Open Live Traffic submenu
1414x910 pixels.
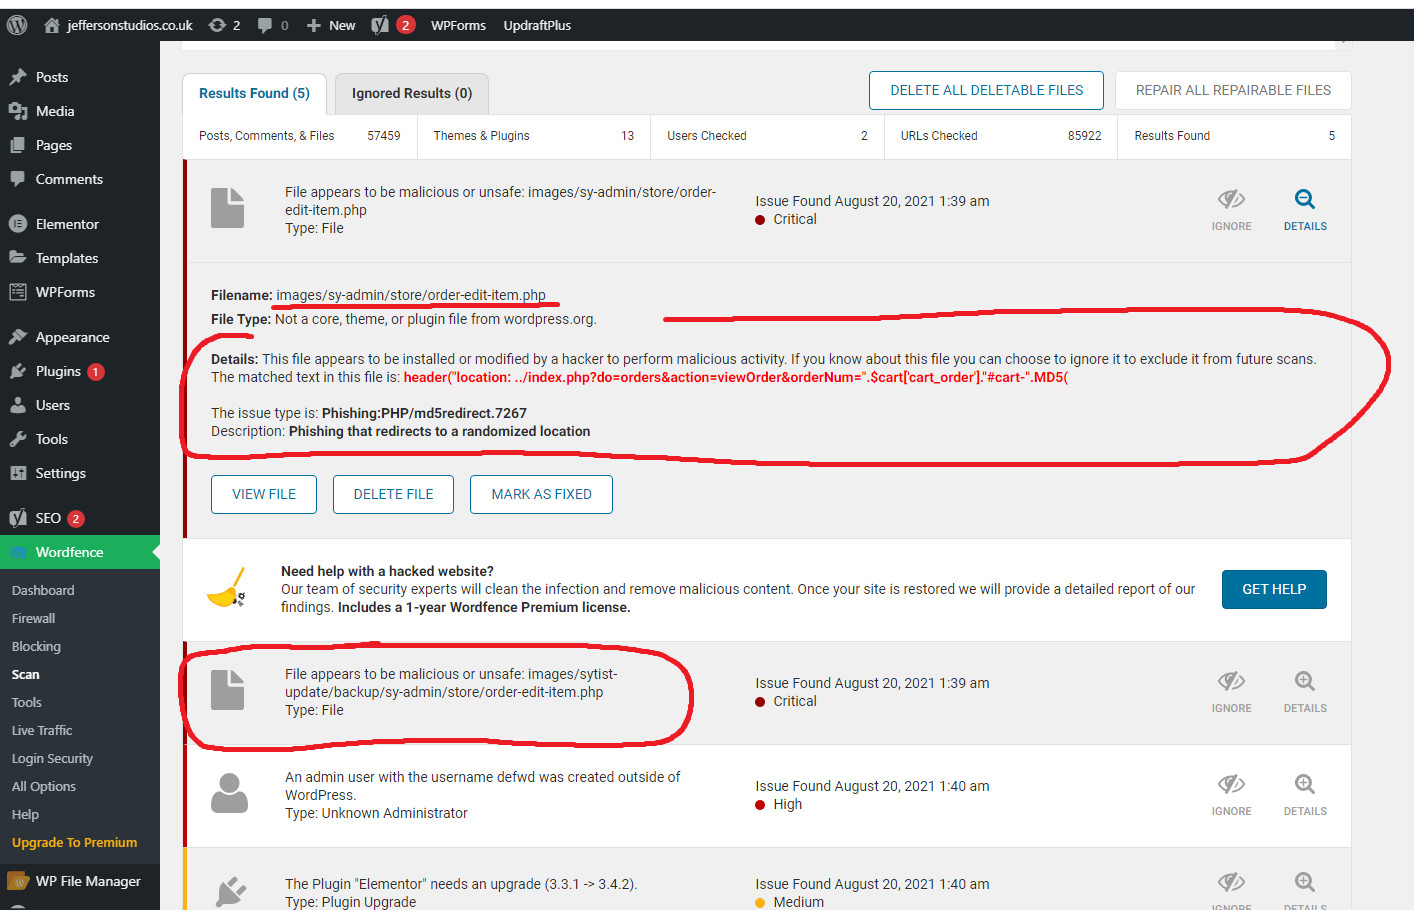coord(42,730)
